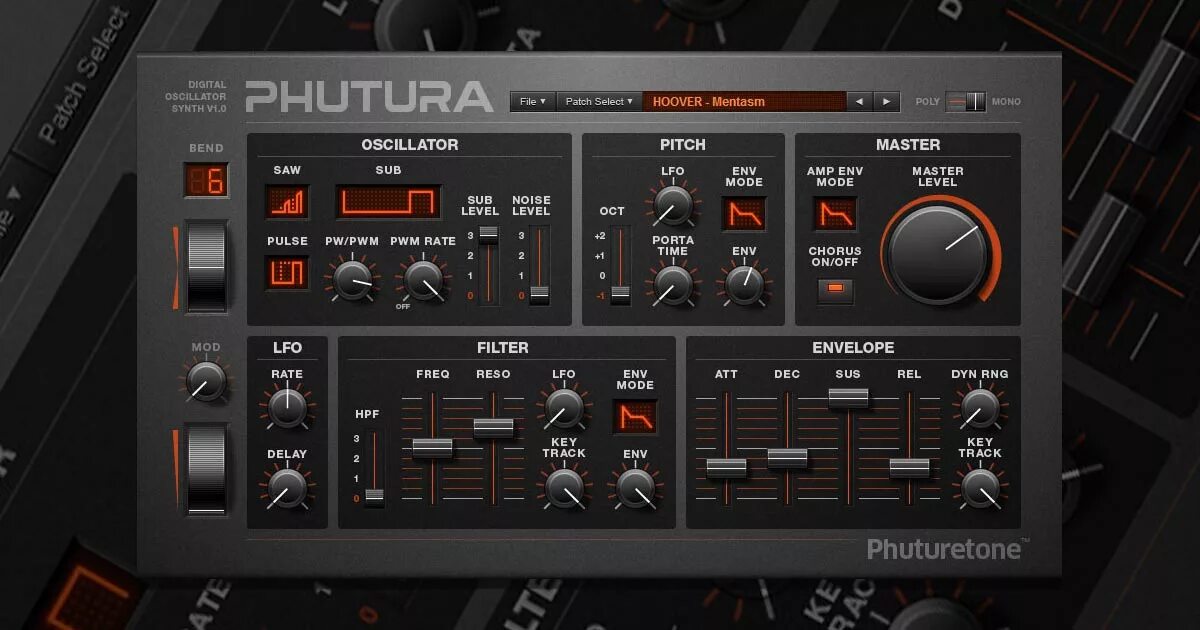Open the Patch Select dropdown
Screen dimensions: 1200x630
[598, 101]
